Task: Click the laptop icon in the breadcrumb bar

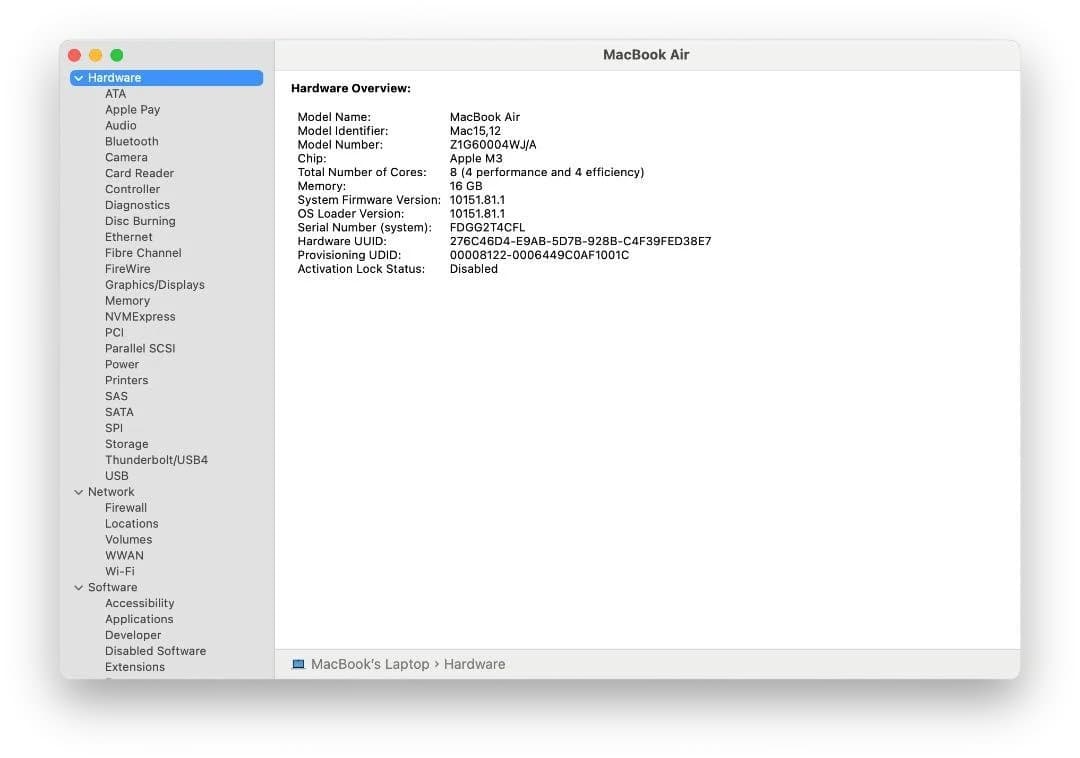Action: [x=297, y=663]
